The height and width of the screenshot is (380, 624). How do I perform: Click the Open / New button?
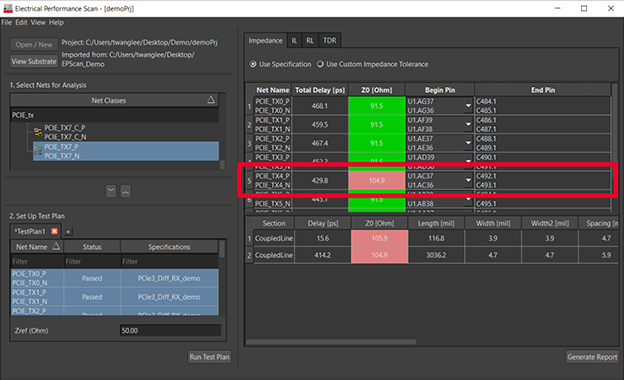coord(34,45)
